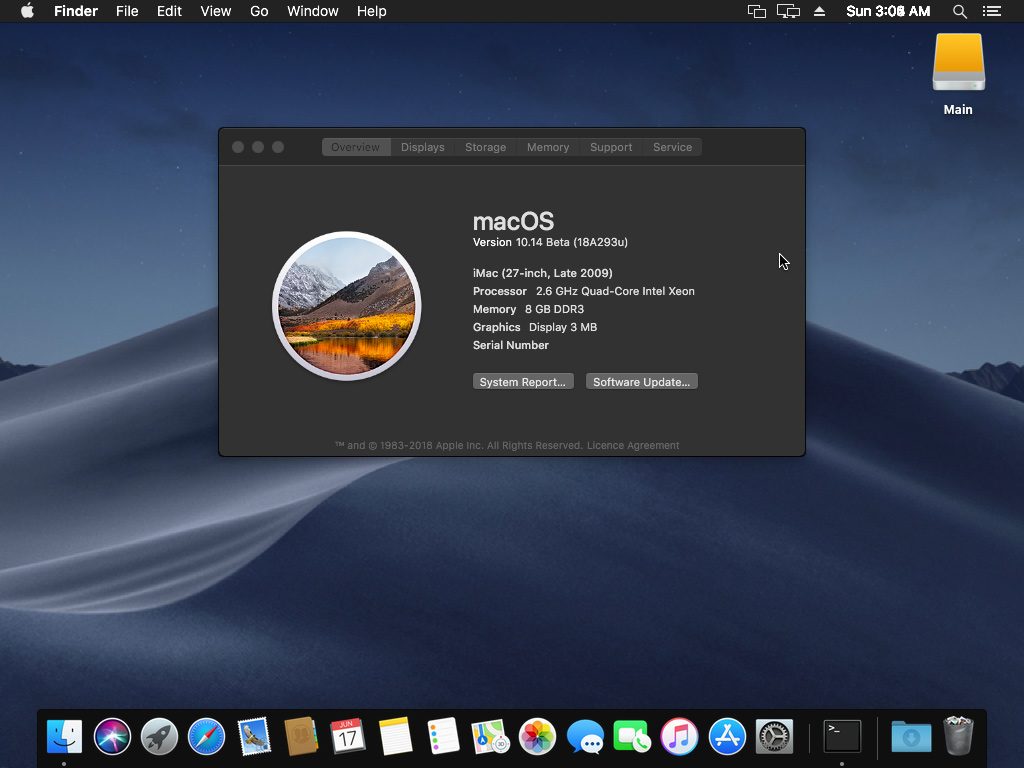
Task: Open Finder from the Dock
Action: pos(64,736)
